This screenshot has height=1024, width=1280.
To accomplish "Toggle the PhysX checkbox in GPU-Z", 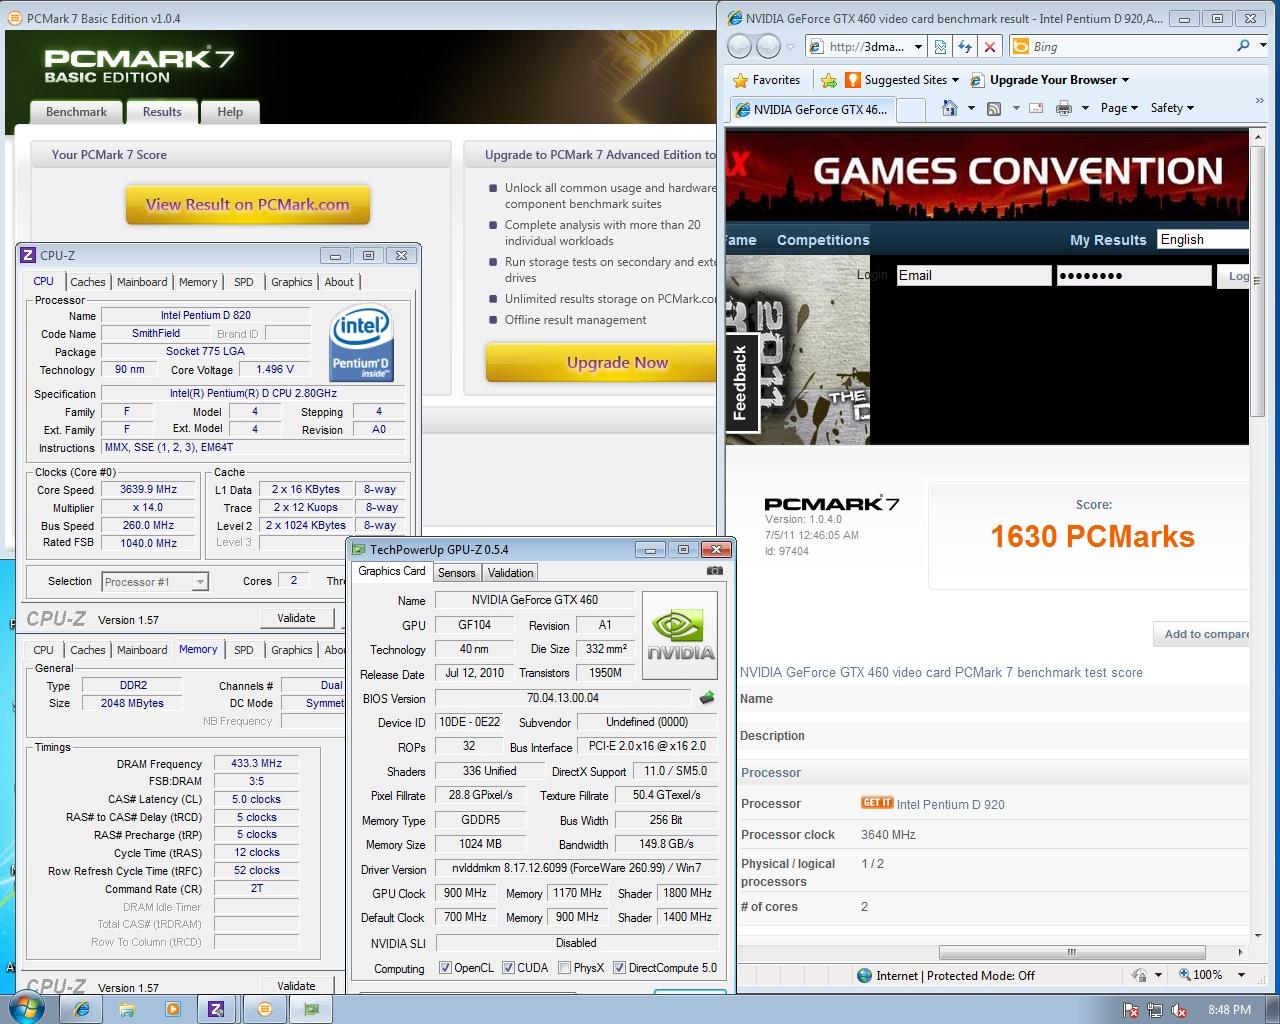I will pyautogui.click(x=564, y=968).
